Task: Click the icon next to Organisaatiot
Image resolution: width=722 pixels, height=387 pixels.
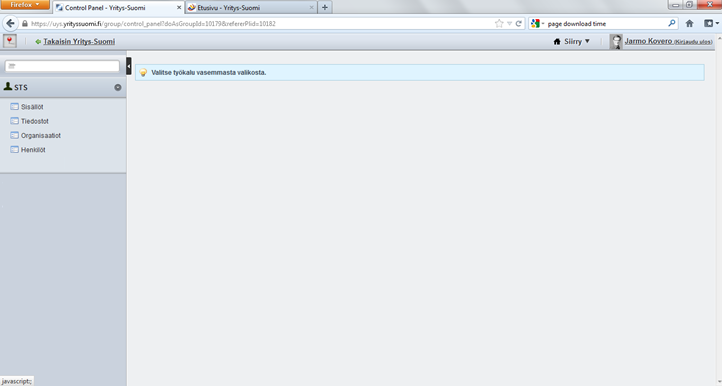Action: tap(14, 135)
